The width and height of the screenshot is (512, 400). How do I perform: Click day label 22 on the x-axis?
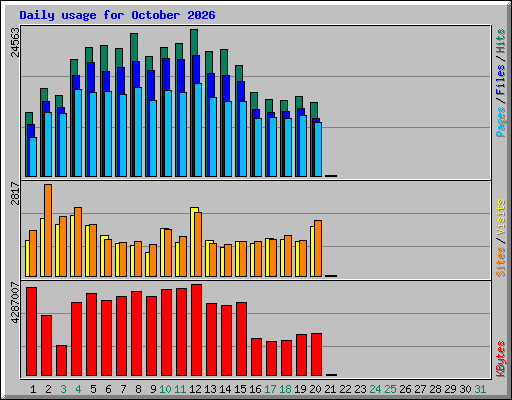(x=345, y=389)
